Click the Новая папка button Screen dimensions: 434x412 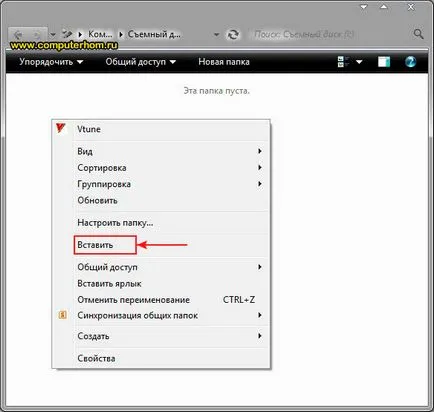pos(224,62)
